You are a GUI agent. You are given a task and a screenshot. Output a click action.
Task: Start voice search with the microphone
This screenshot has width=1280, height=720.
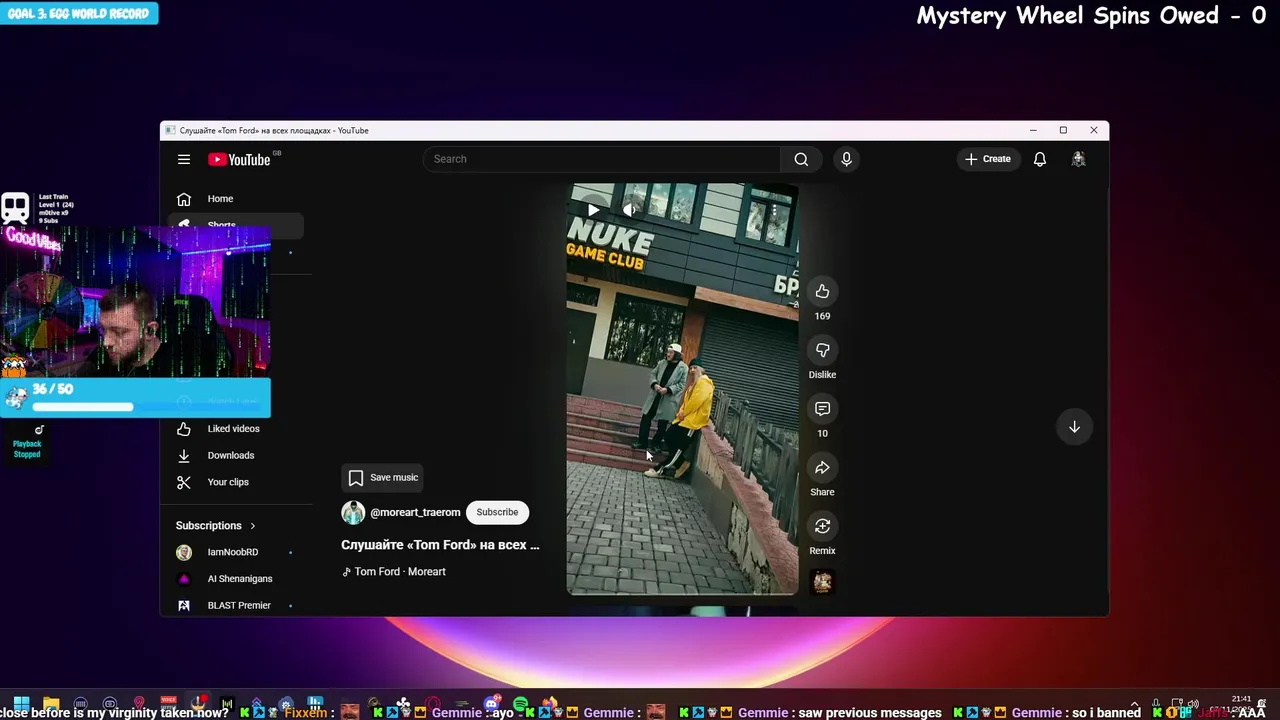[x=846, y=159]
